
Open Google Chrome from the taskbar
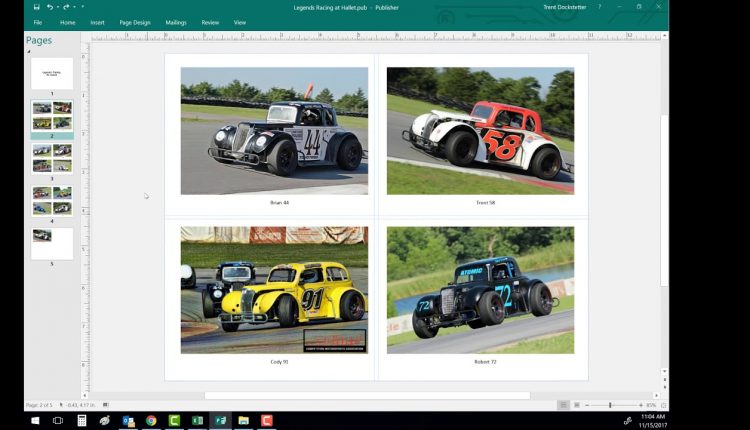(151, 420)
